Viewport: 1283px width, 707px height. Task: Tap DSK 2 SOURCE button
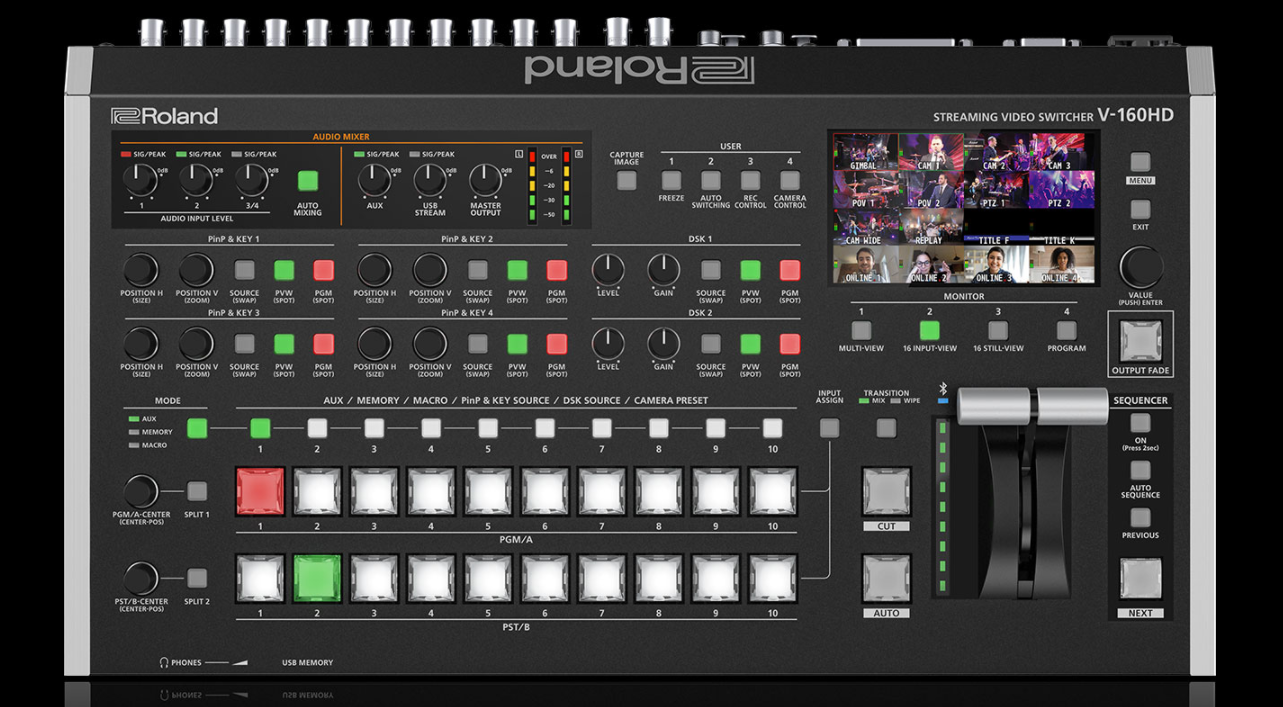[711, 344]
